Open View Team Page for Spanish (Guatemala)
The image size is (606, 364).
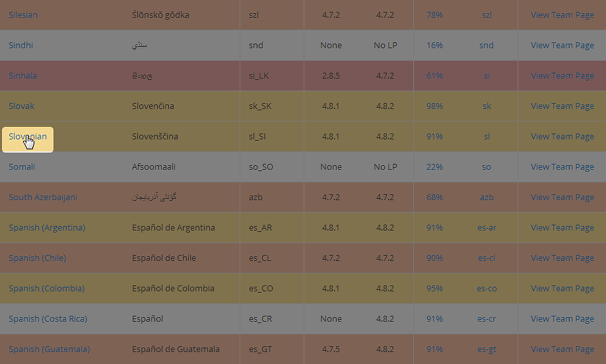tap(562, 349)
